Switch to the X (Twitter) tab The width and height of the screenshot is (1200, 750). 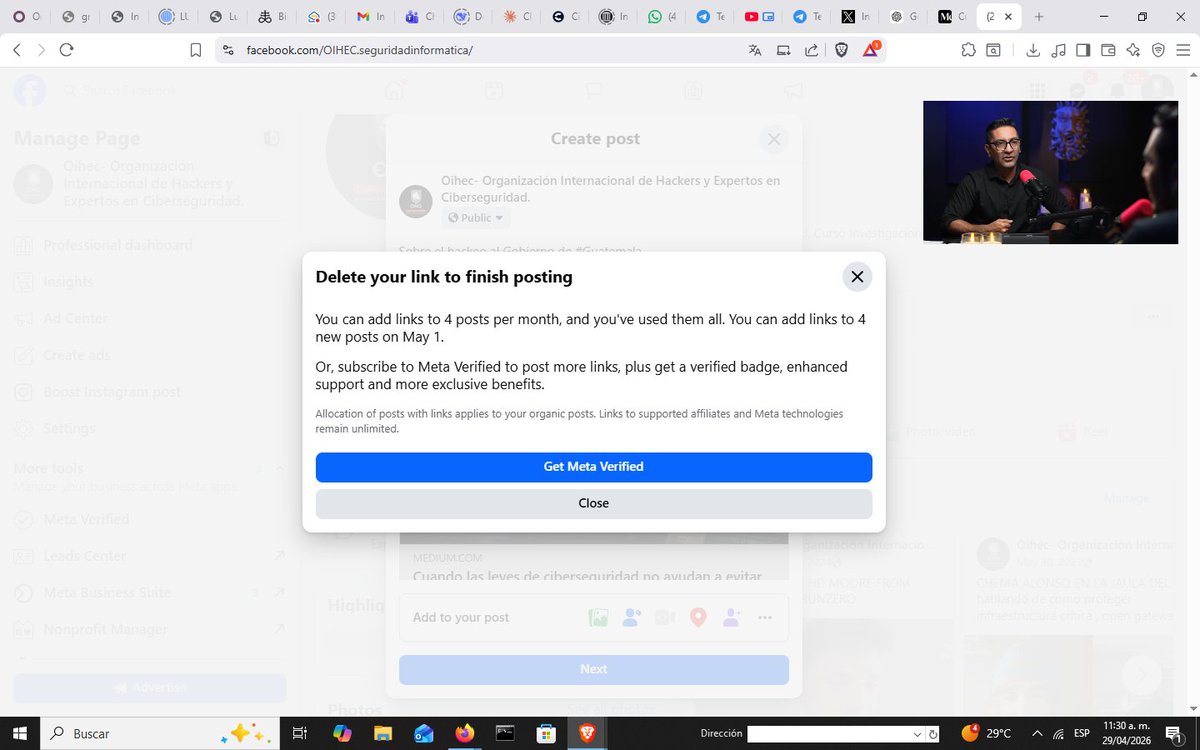[856, 17]
